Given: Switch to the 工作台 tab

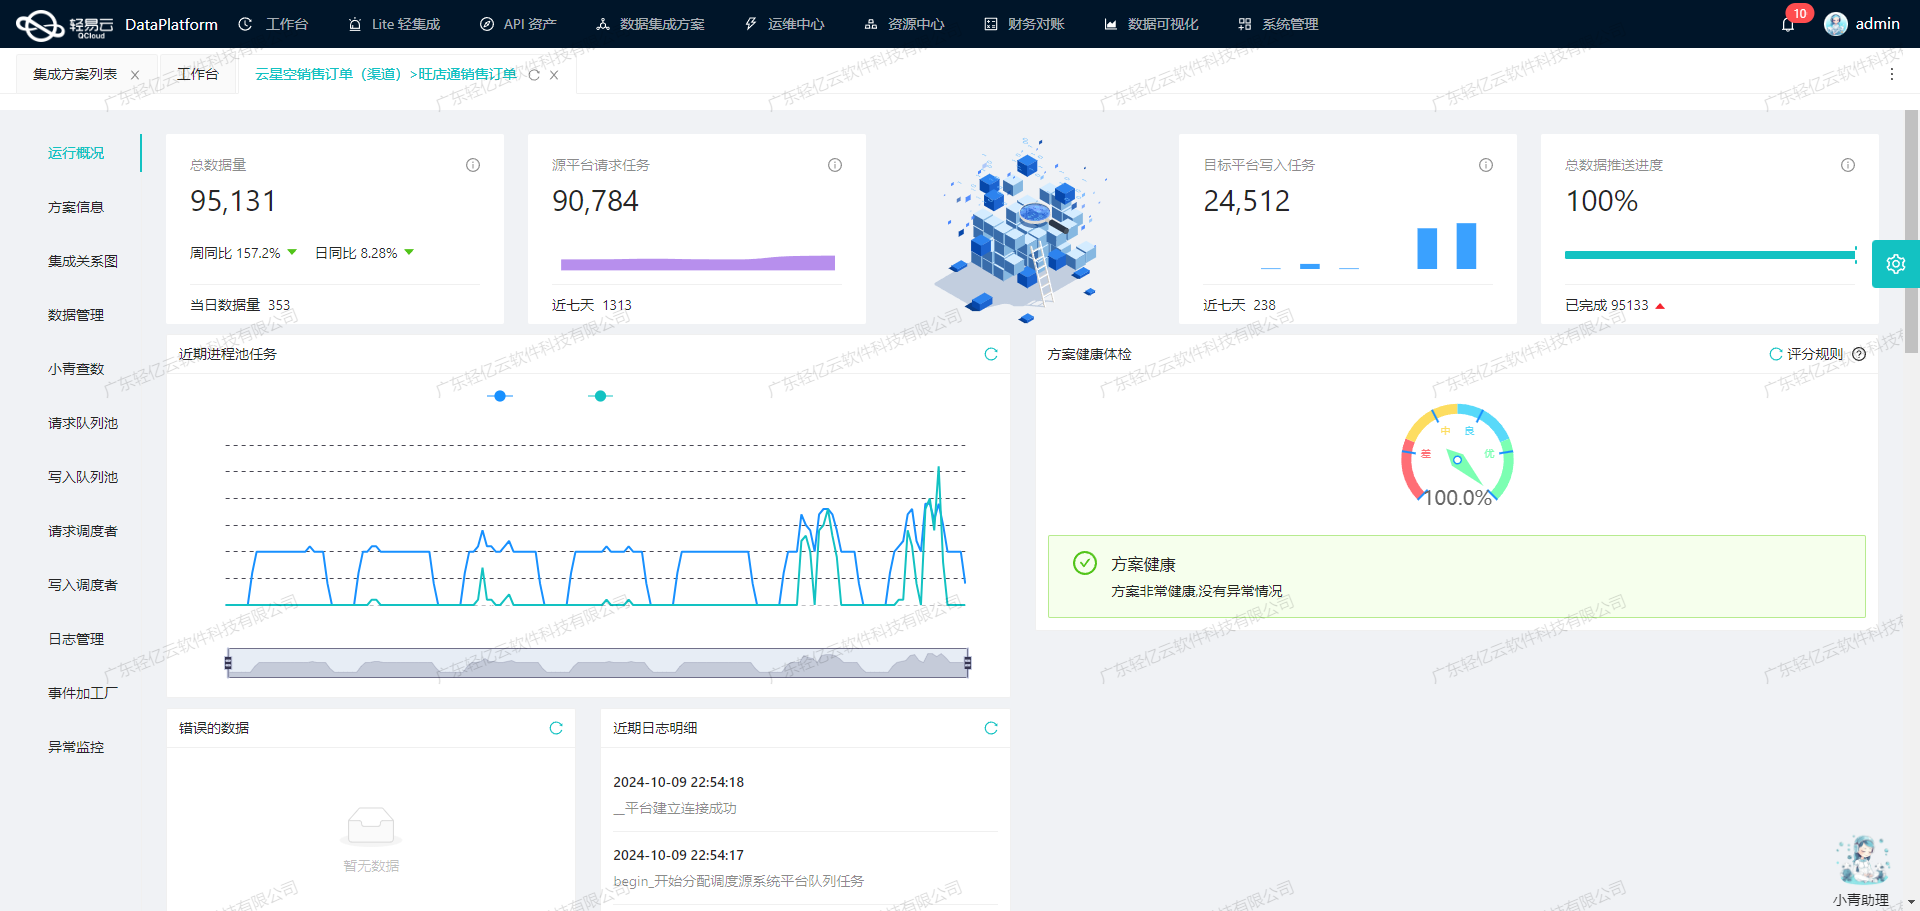Looking at the screenshot, I should (197, 73).
